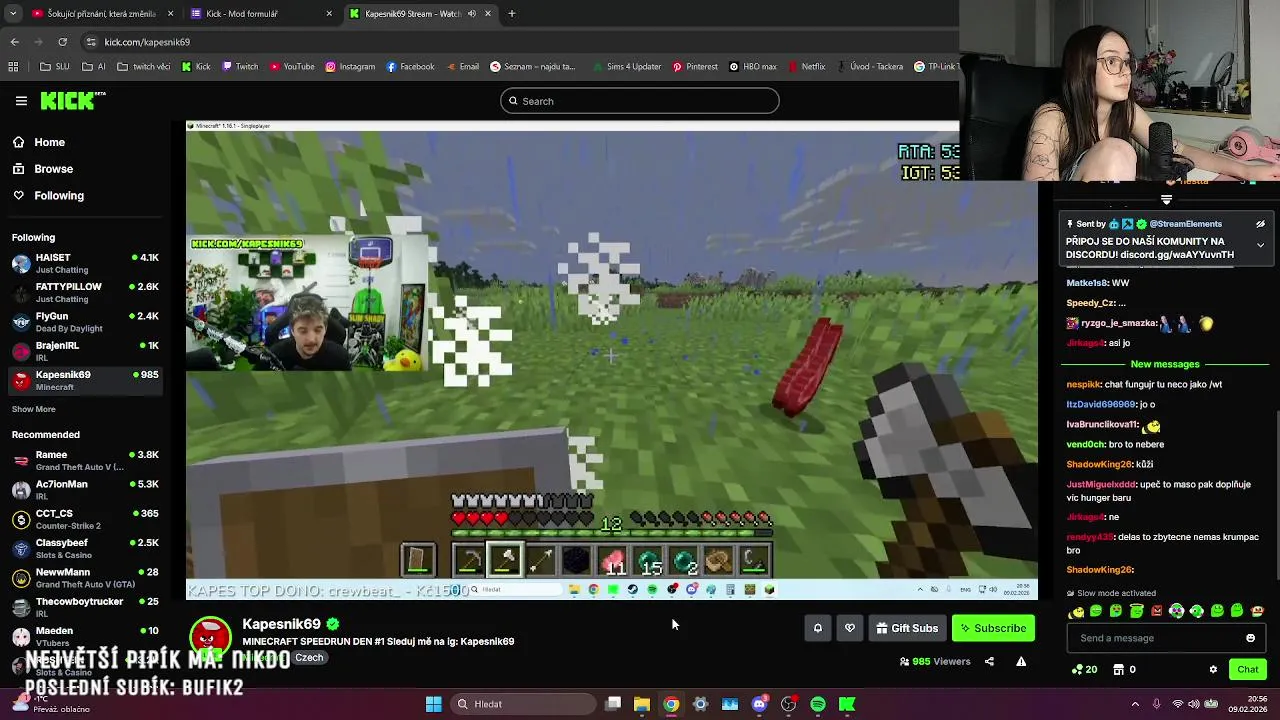This screenshot has width=1280, height=720.
Task: Collapse the chat top leaderboard handle
Action: click(1166, 200)
